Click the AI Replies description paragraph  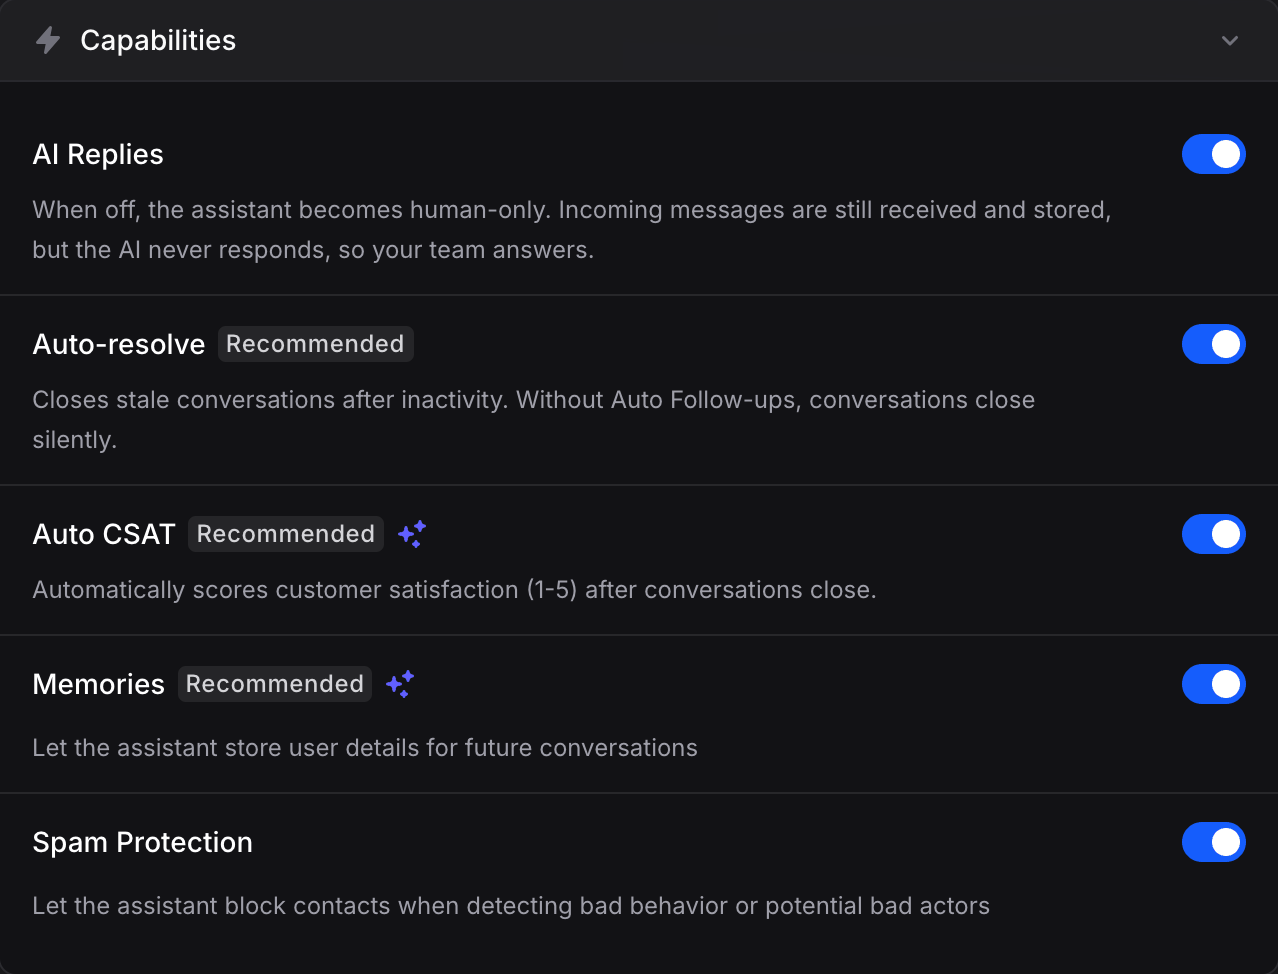(x=572, y=230)
